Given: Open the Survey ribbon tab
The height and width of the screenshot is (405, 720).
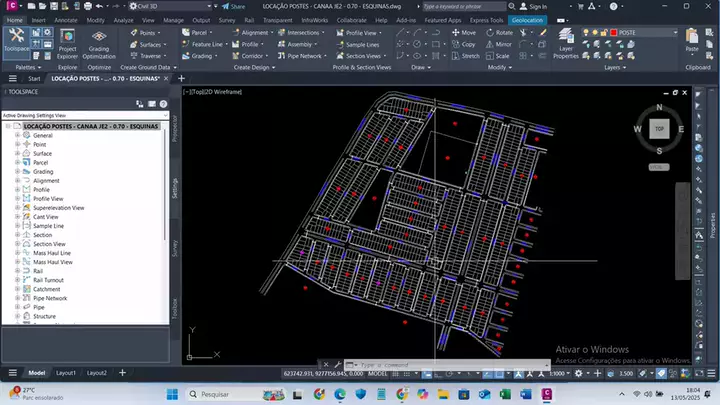Looking at the screenshot, I should pyautogui.click(x=227, y=20).
